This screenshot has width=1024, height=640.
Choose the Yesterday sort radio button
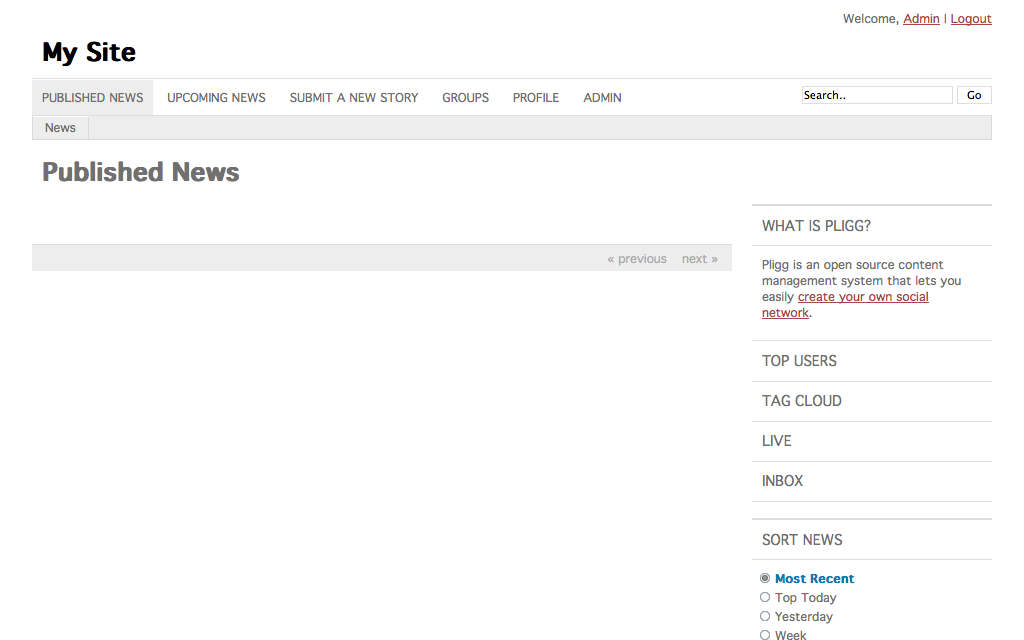765,616
